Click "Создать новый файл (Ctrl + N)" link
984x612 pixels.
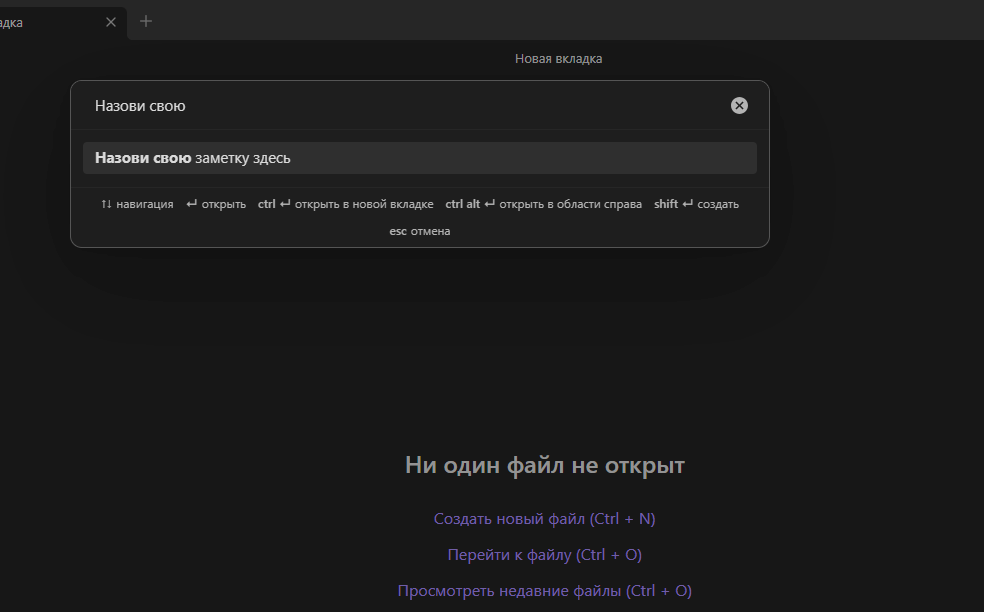coord(545,519)
